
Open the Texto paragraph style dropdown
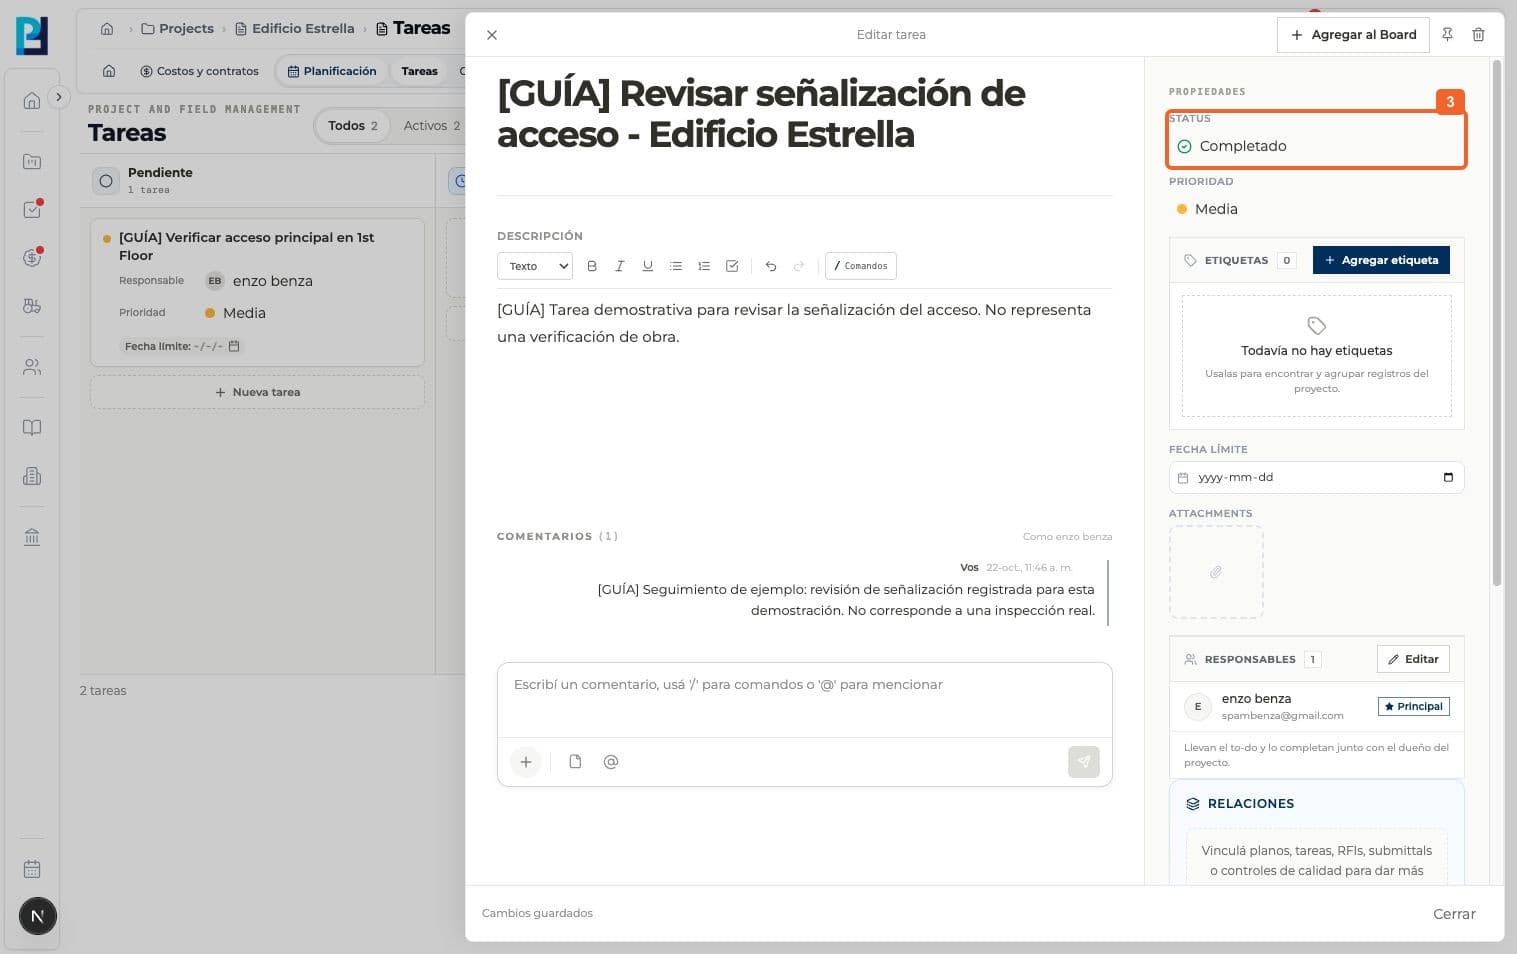(535, 266)
